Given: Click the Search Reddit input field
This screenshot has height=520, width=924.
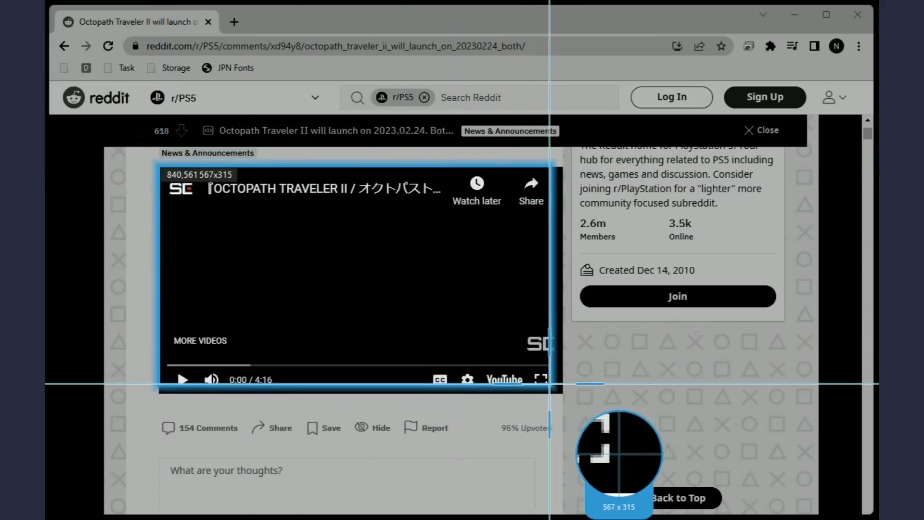Looking at the screenshot, I should (x=520, y=98).
